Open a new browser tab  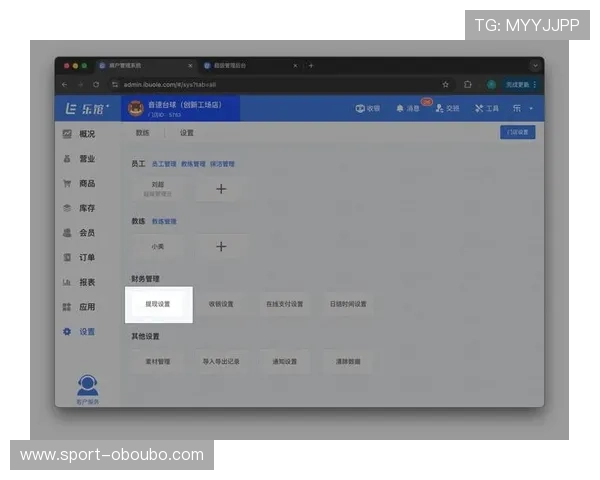tap(311, 66)
